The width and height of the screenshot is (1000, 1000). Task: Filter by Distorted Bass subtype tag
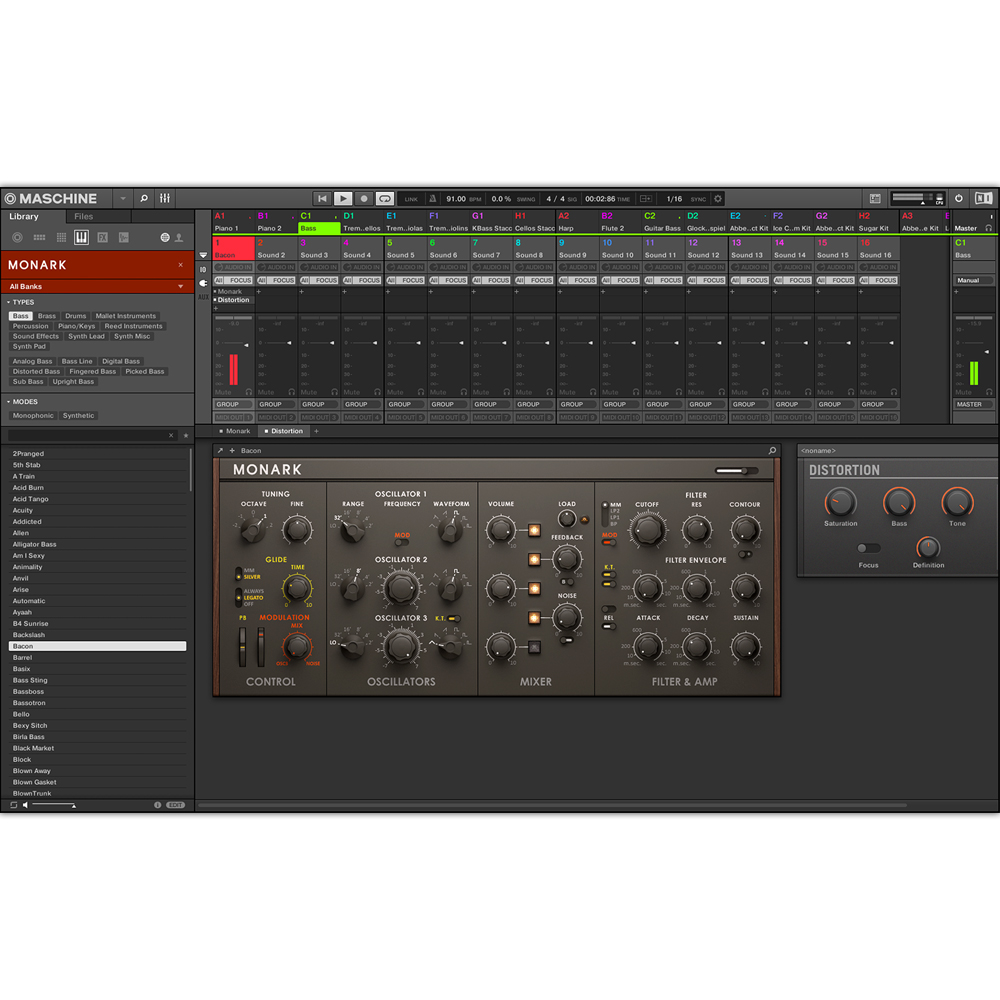point(36,371)
